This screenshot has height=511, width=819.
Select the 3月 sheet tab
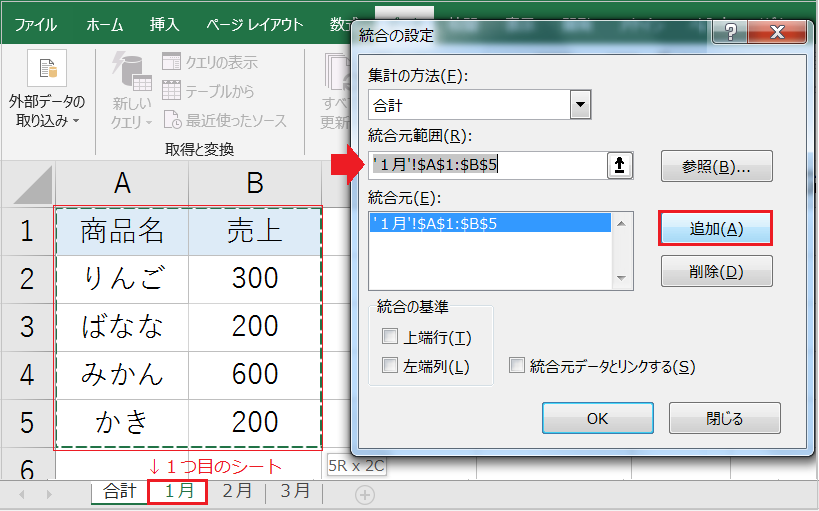[x=295, y=491]
